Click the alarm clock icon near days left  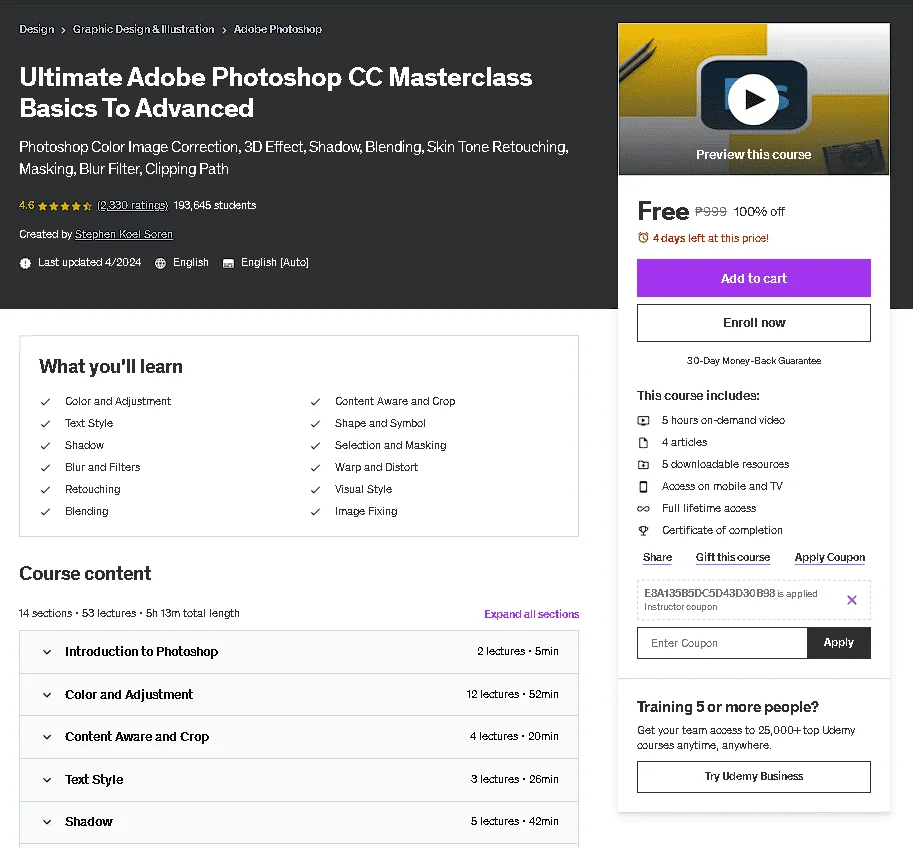[643, 238]
